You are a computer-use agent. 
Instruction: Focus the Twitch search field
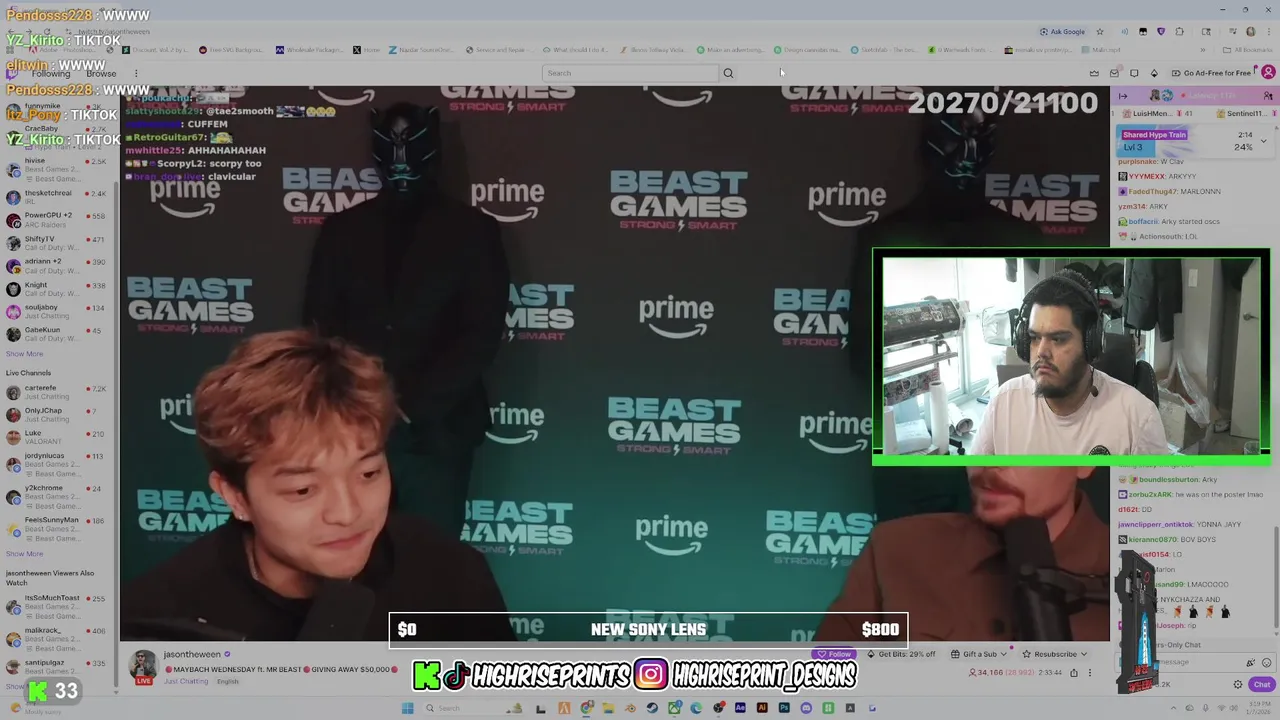coord(630,73)
